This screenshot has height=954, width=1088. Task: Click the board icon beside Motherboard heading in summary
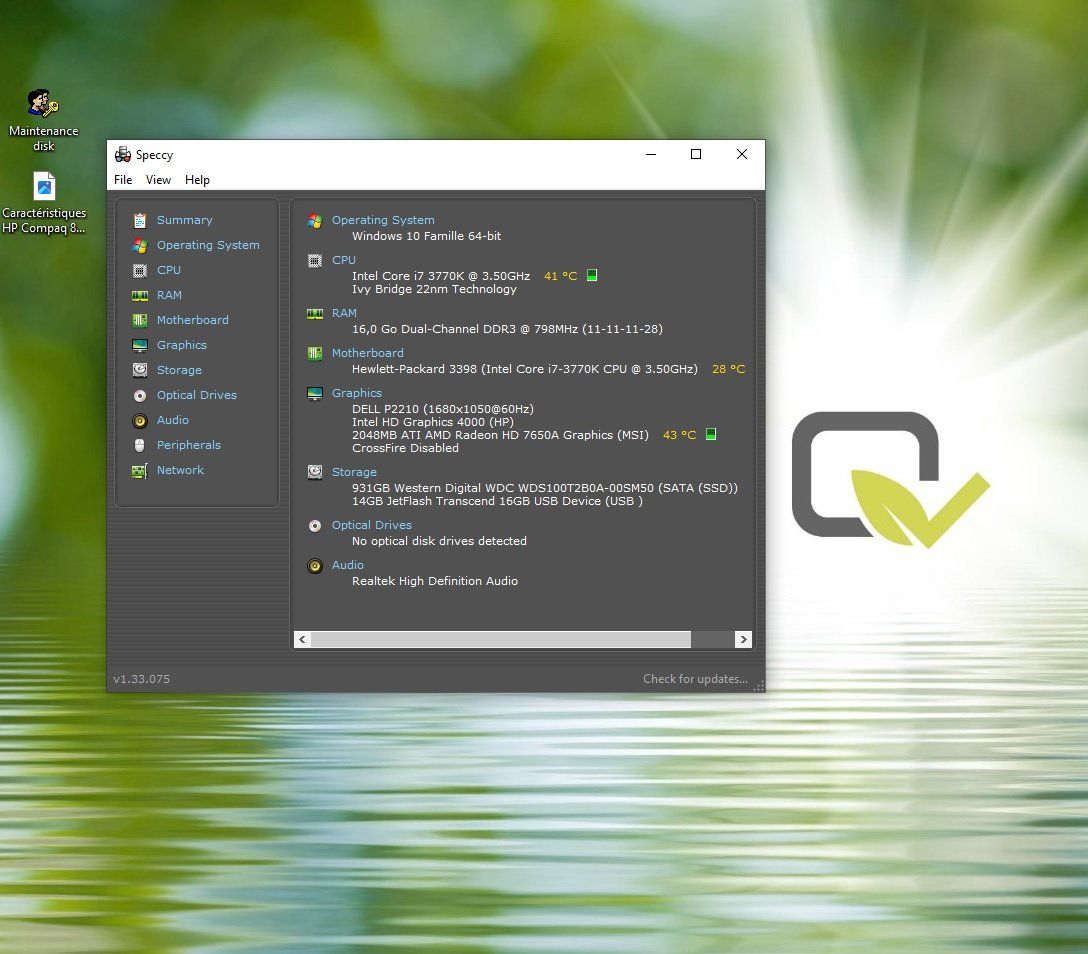click(314, 353)
